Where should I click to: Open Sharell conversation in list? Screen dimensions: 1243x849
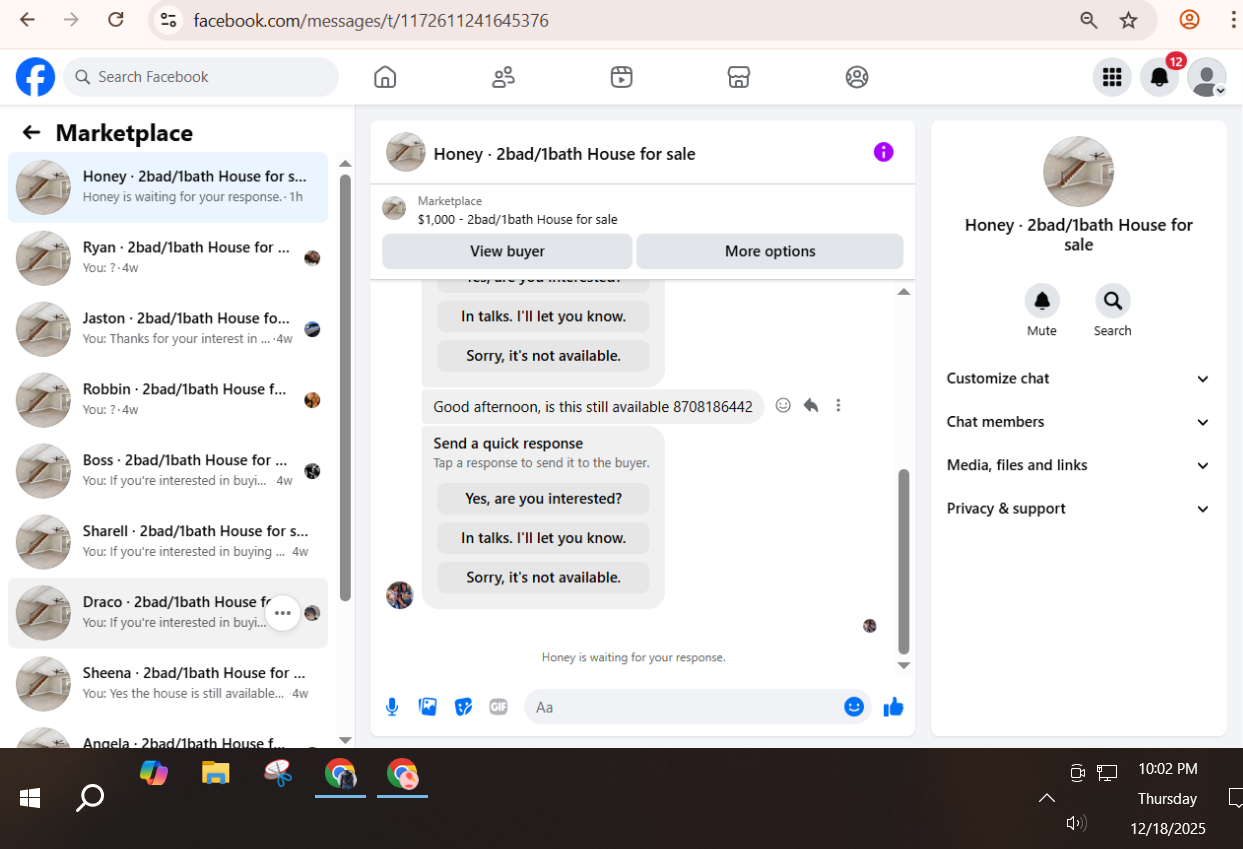coord(168,542)
